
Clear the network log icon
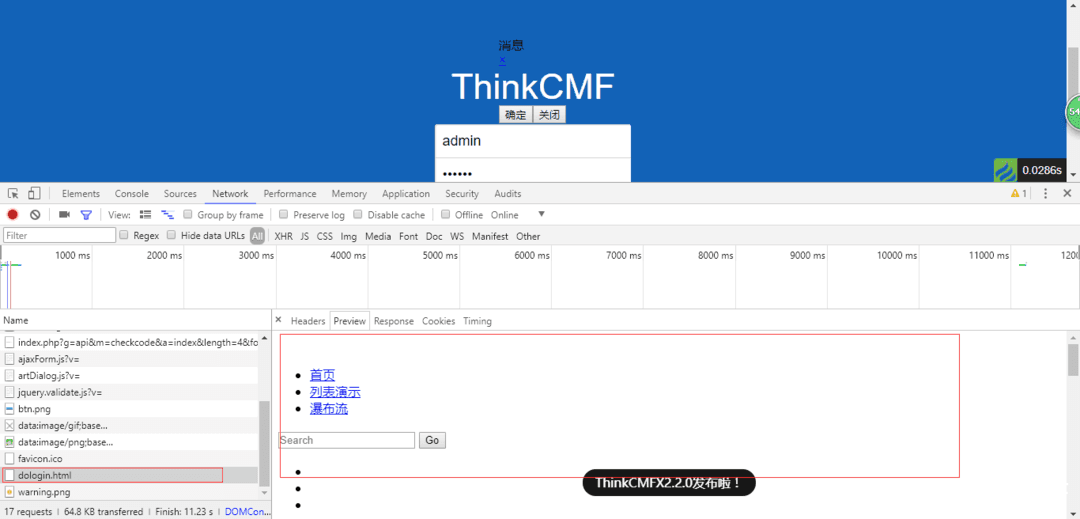[x=35, y=215]
